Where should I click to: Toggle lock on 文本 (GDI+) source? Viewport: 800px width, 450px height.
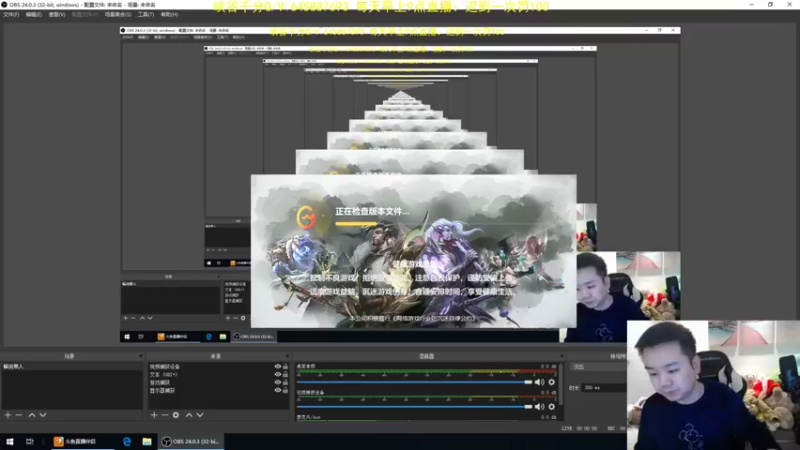pyautogui.click(x=285, y=374)
